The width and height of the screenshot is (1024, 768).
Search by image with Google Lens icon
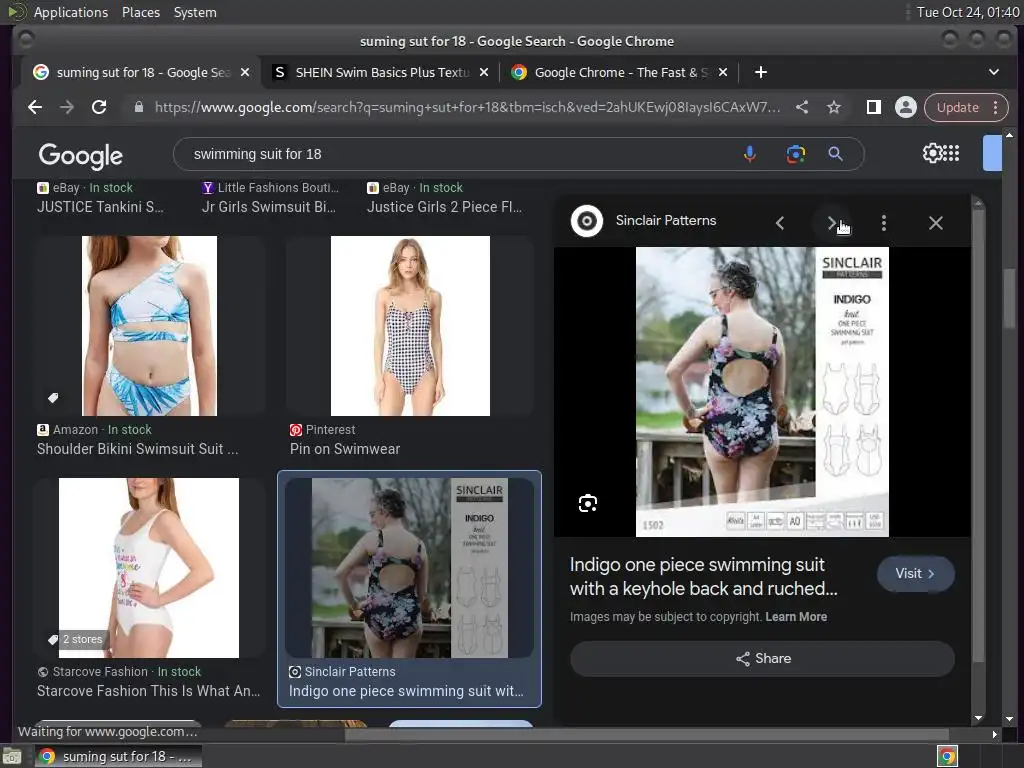[795, 154]
